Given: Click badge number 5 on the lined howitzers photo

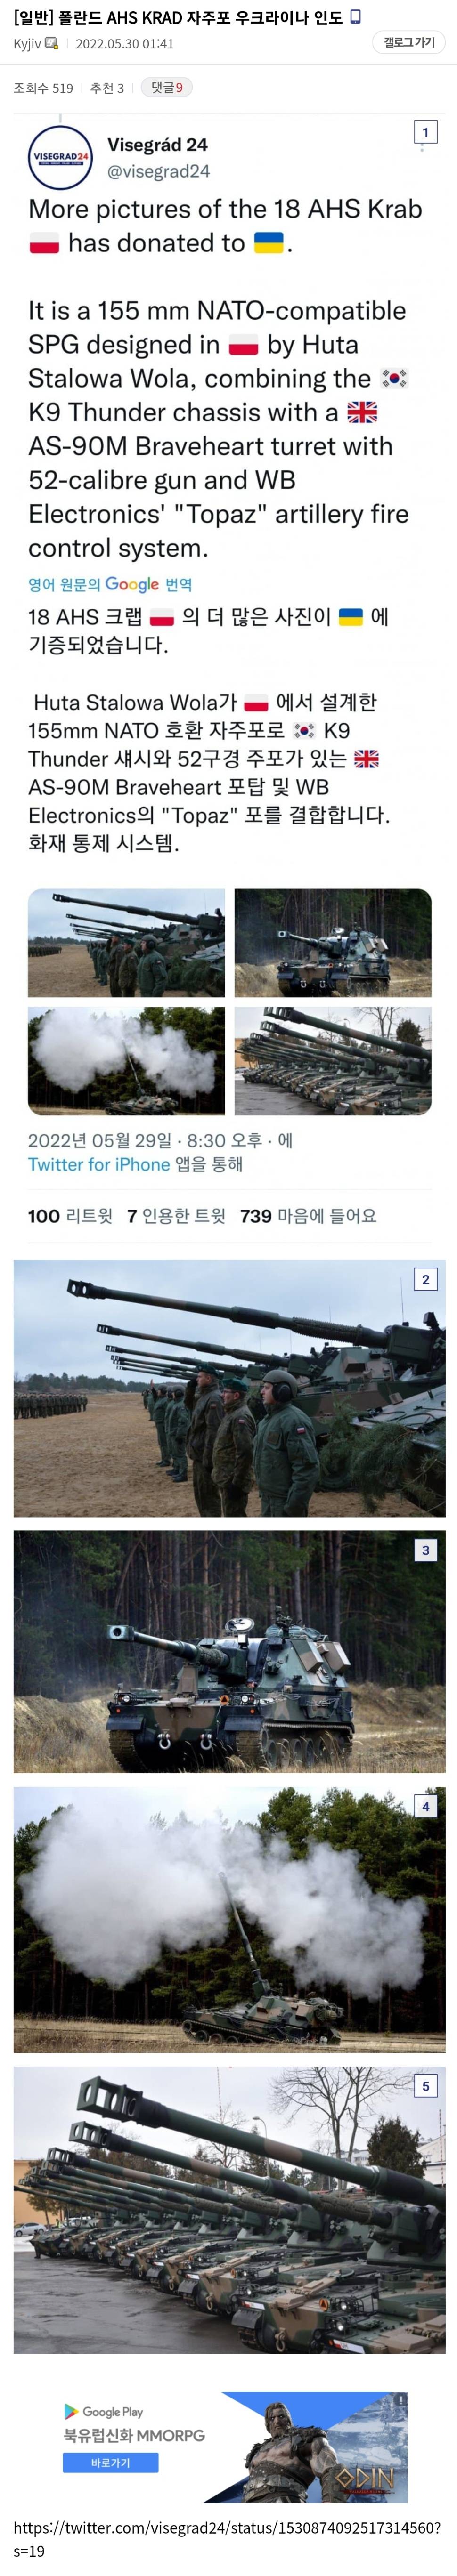Looking at the screenshot, I should (x=425, y=2085).
